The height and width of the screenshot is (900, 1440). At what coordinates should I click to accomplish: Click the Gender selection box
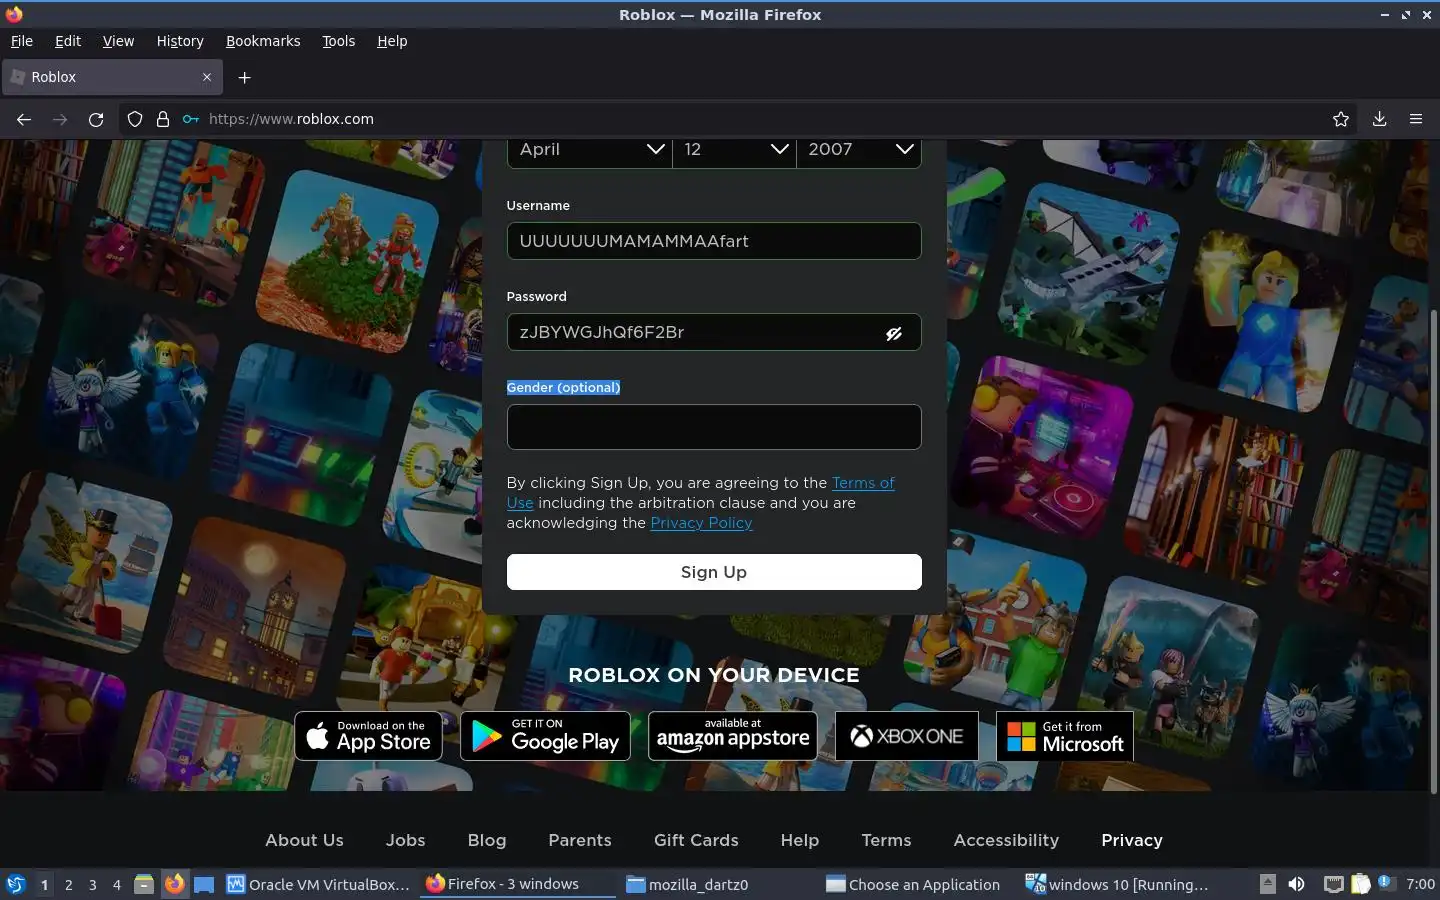[714, 427]
